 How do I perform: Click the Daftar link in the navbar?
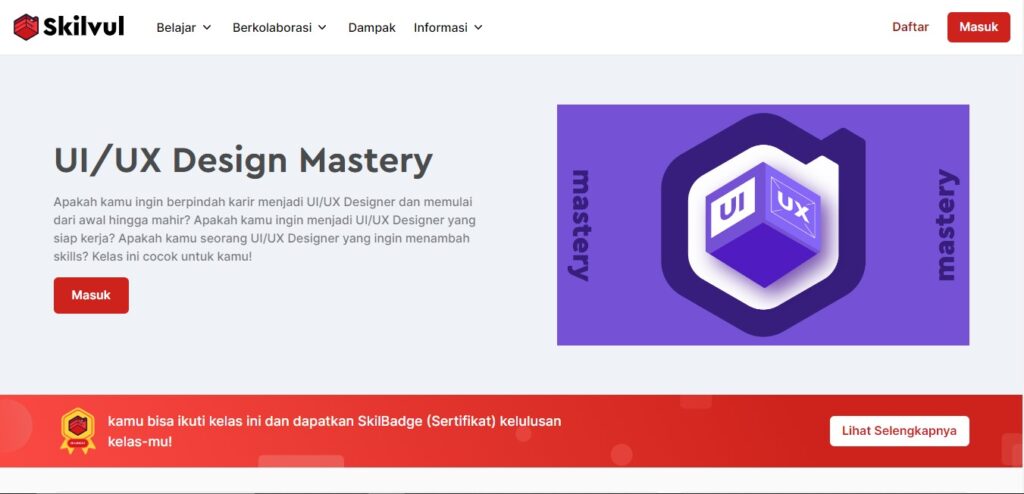(x=910, y=27)
